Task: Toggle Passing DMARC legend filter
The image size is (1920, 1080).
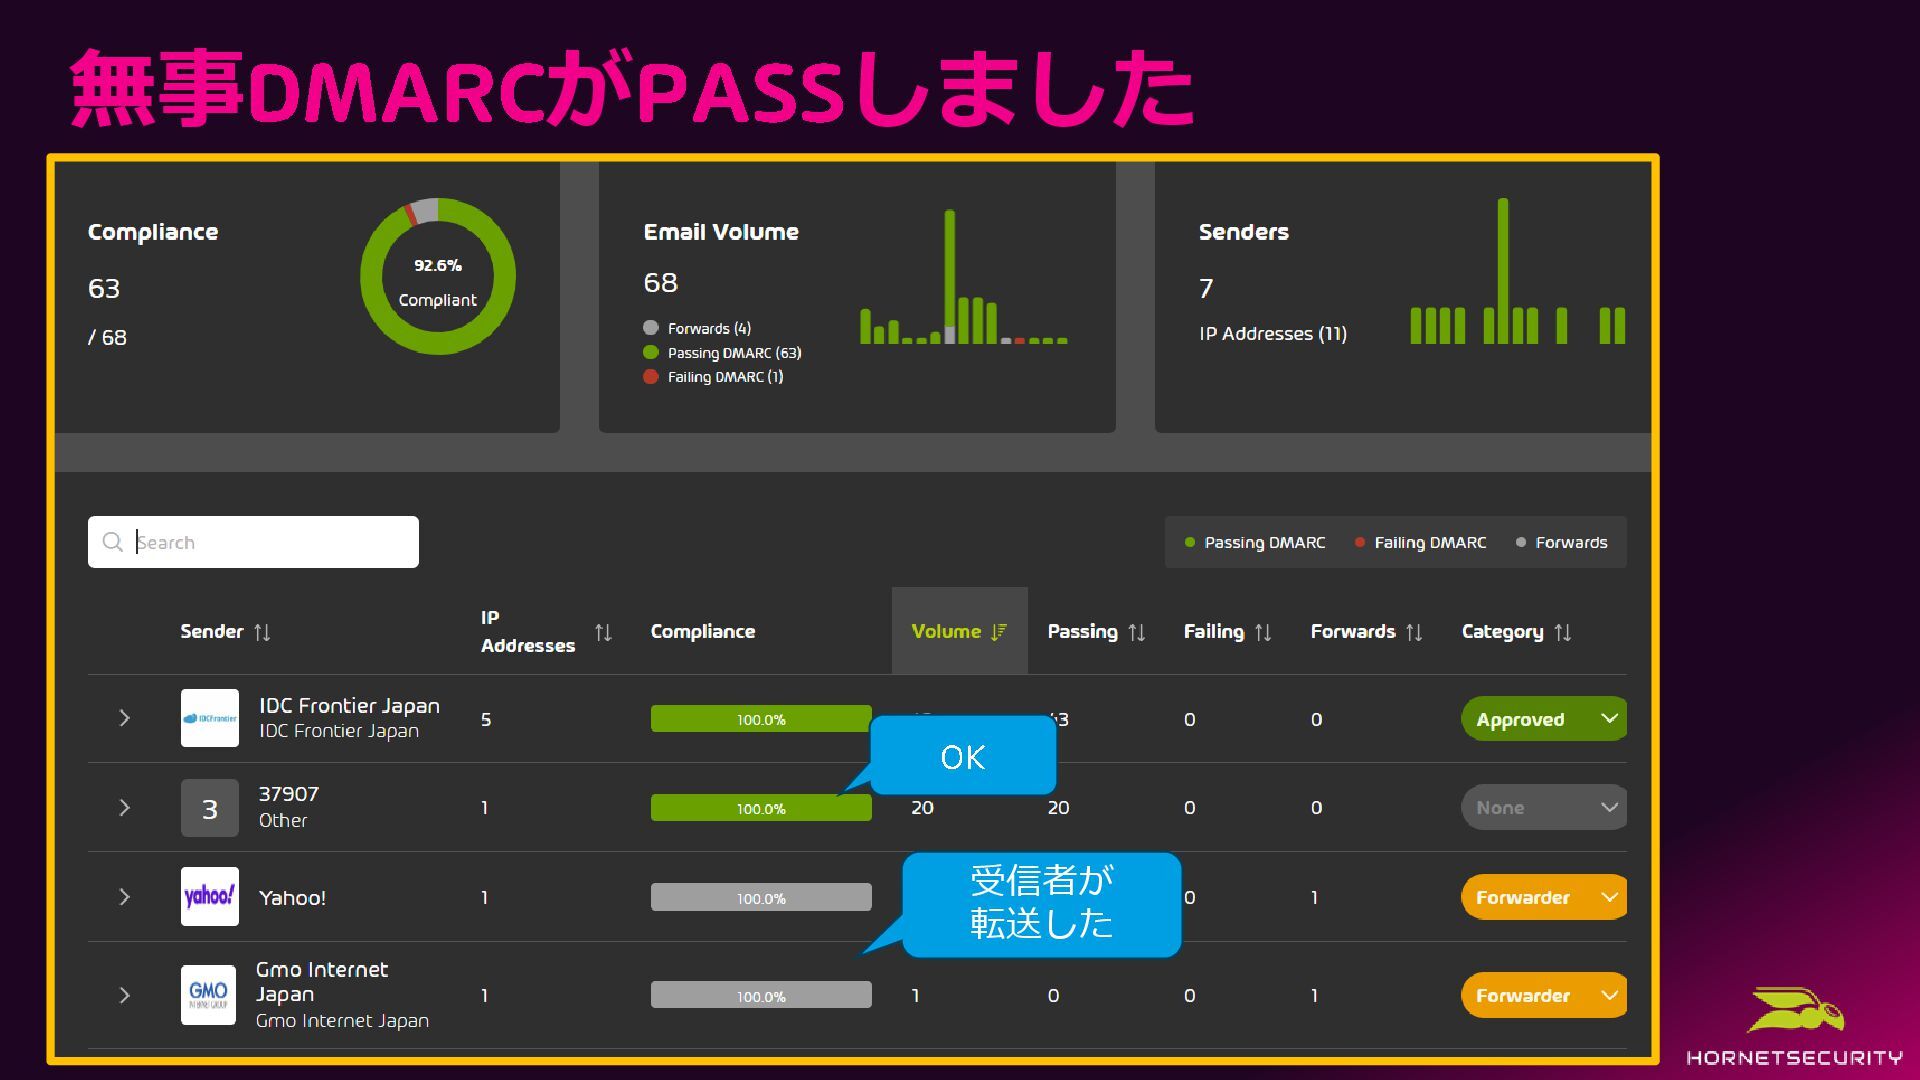Action: (1255, 542)
